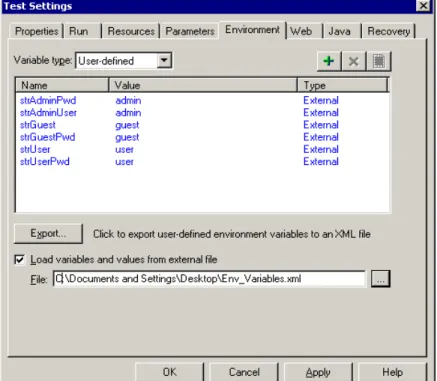Click External type in strUserPwd row

(321, 162)
